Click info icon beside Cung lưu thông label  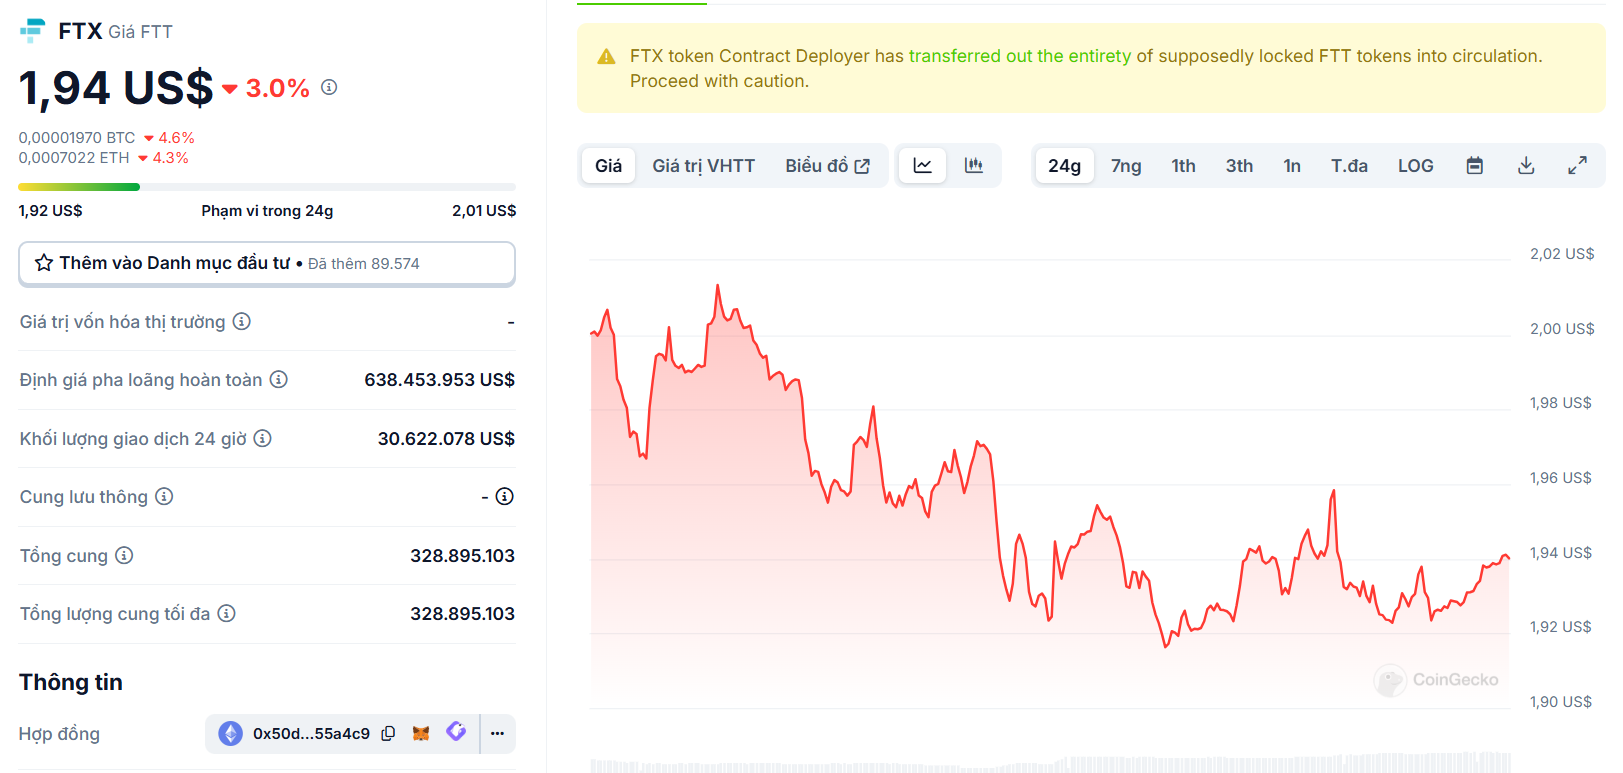point(164,496)
